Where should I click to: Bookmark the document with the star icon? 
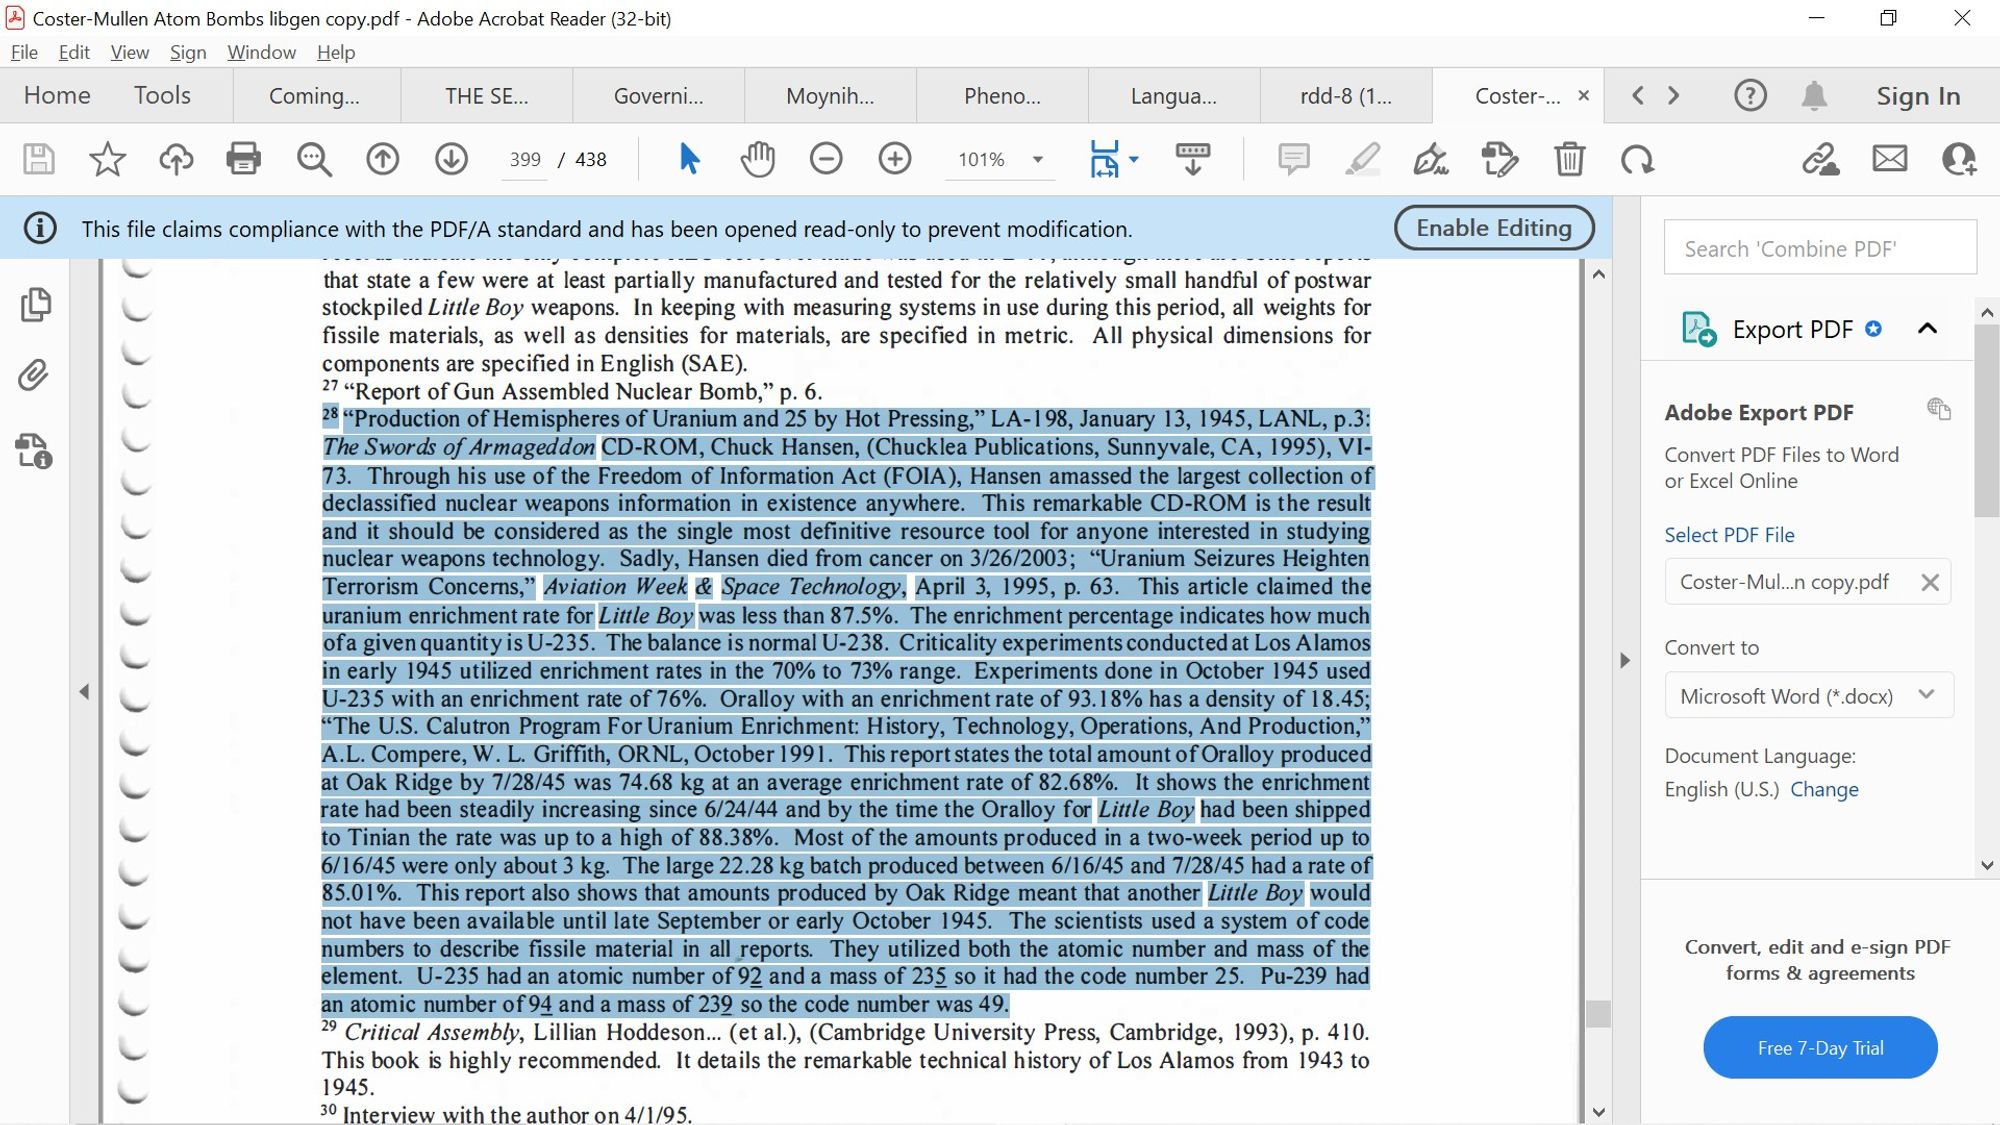pyautogui.click(x=107, y=159)
